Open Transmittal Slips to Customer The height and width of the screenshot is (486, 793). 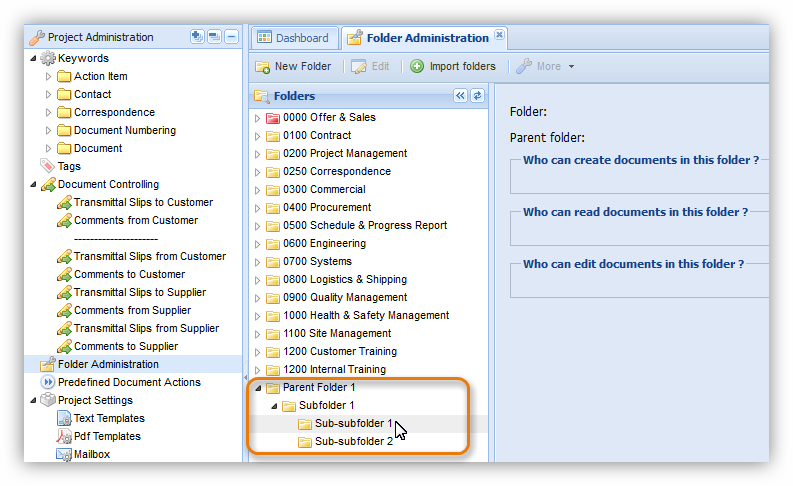[142, 202]
